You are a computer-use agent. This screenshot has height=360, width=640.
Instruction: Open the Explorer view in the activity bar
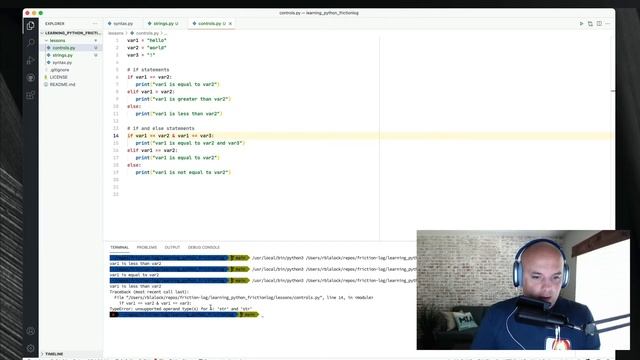[x=30, y=26]
